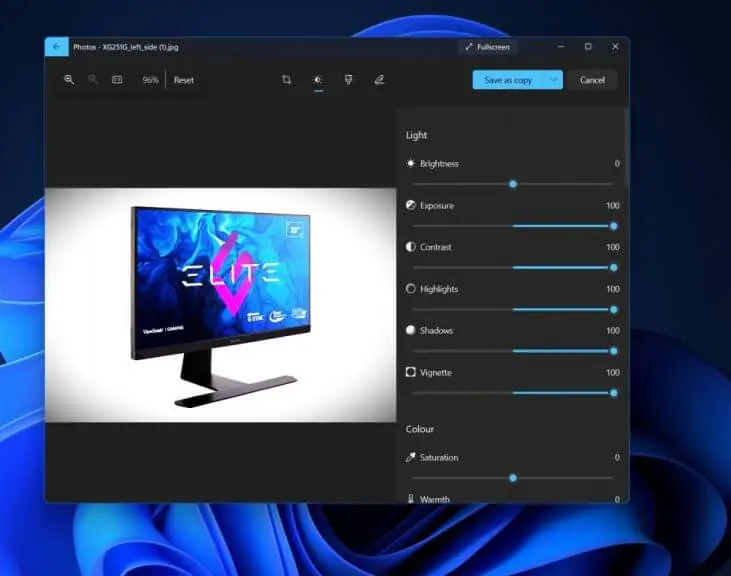
Task: Click the Exposure slider handle
Action: coord(613,226)
